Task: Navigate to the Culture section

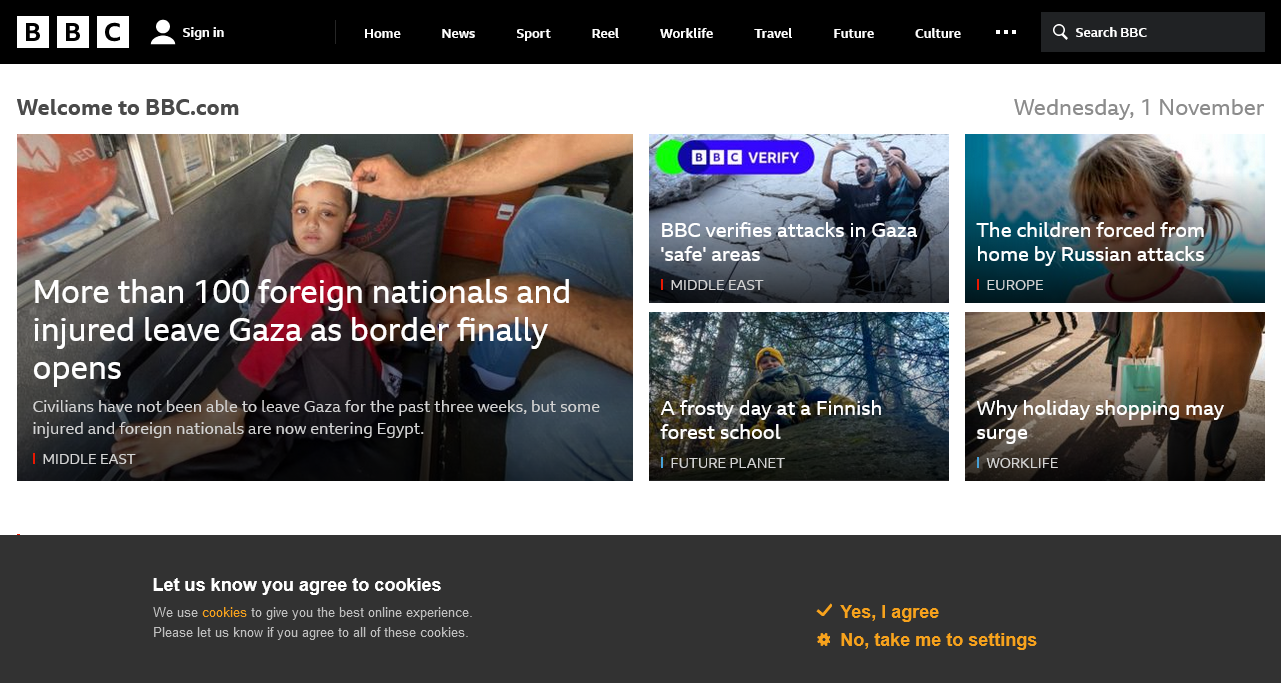Action: 937,33
